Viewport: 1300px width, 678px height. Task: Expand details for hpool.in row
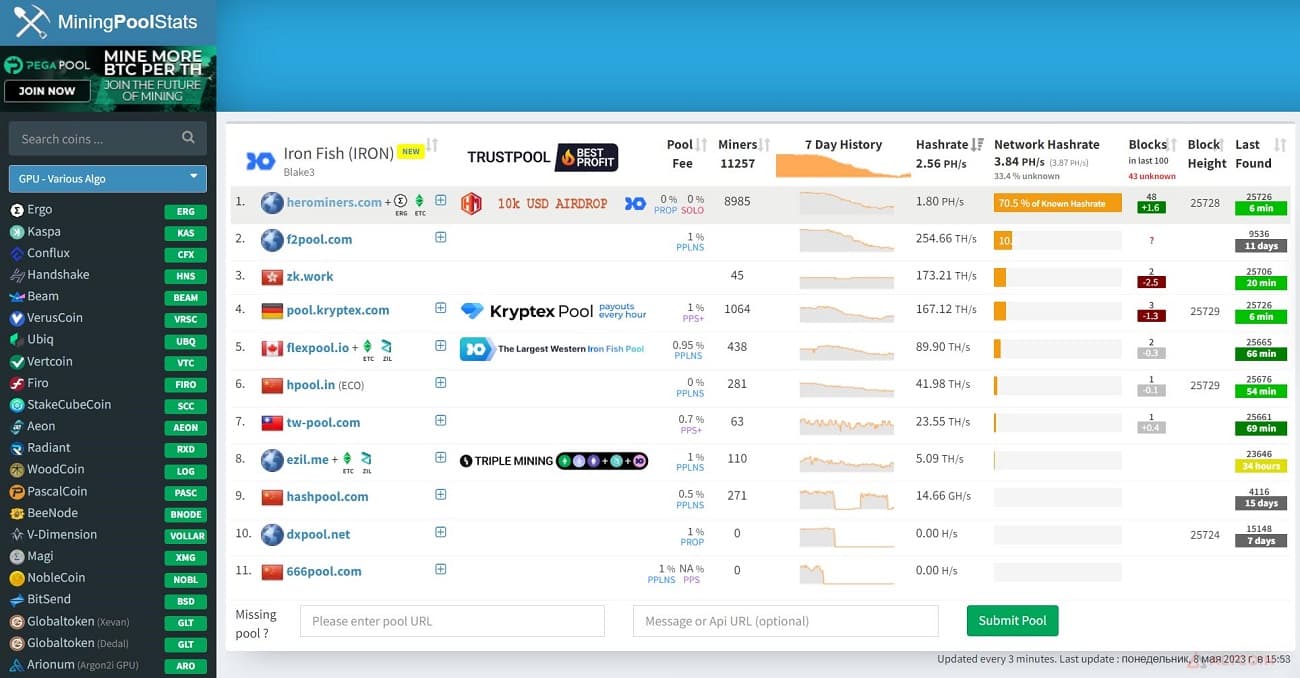pyautogui.click(x=440, y=382)
